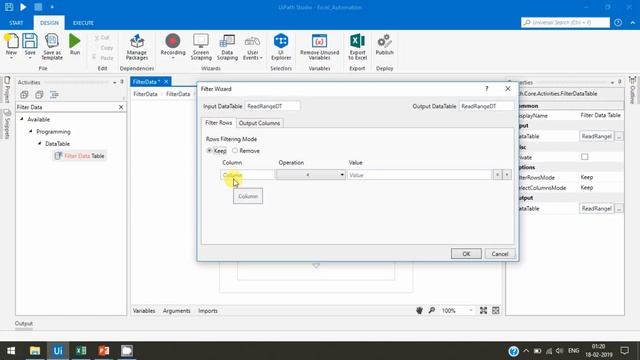
Task: Collapse the Programming tree node
Action: coord(31,131)
